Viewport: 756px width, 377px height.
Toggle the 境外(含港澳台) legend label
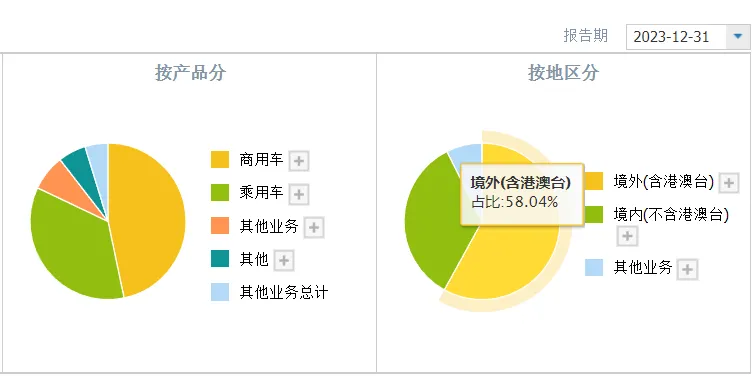tap(663, 181)
